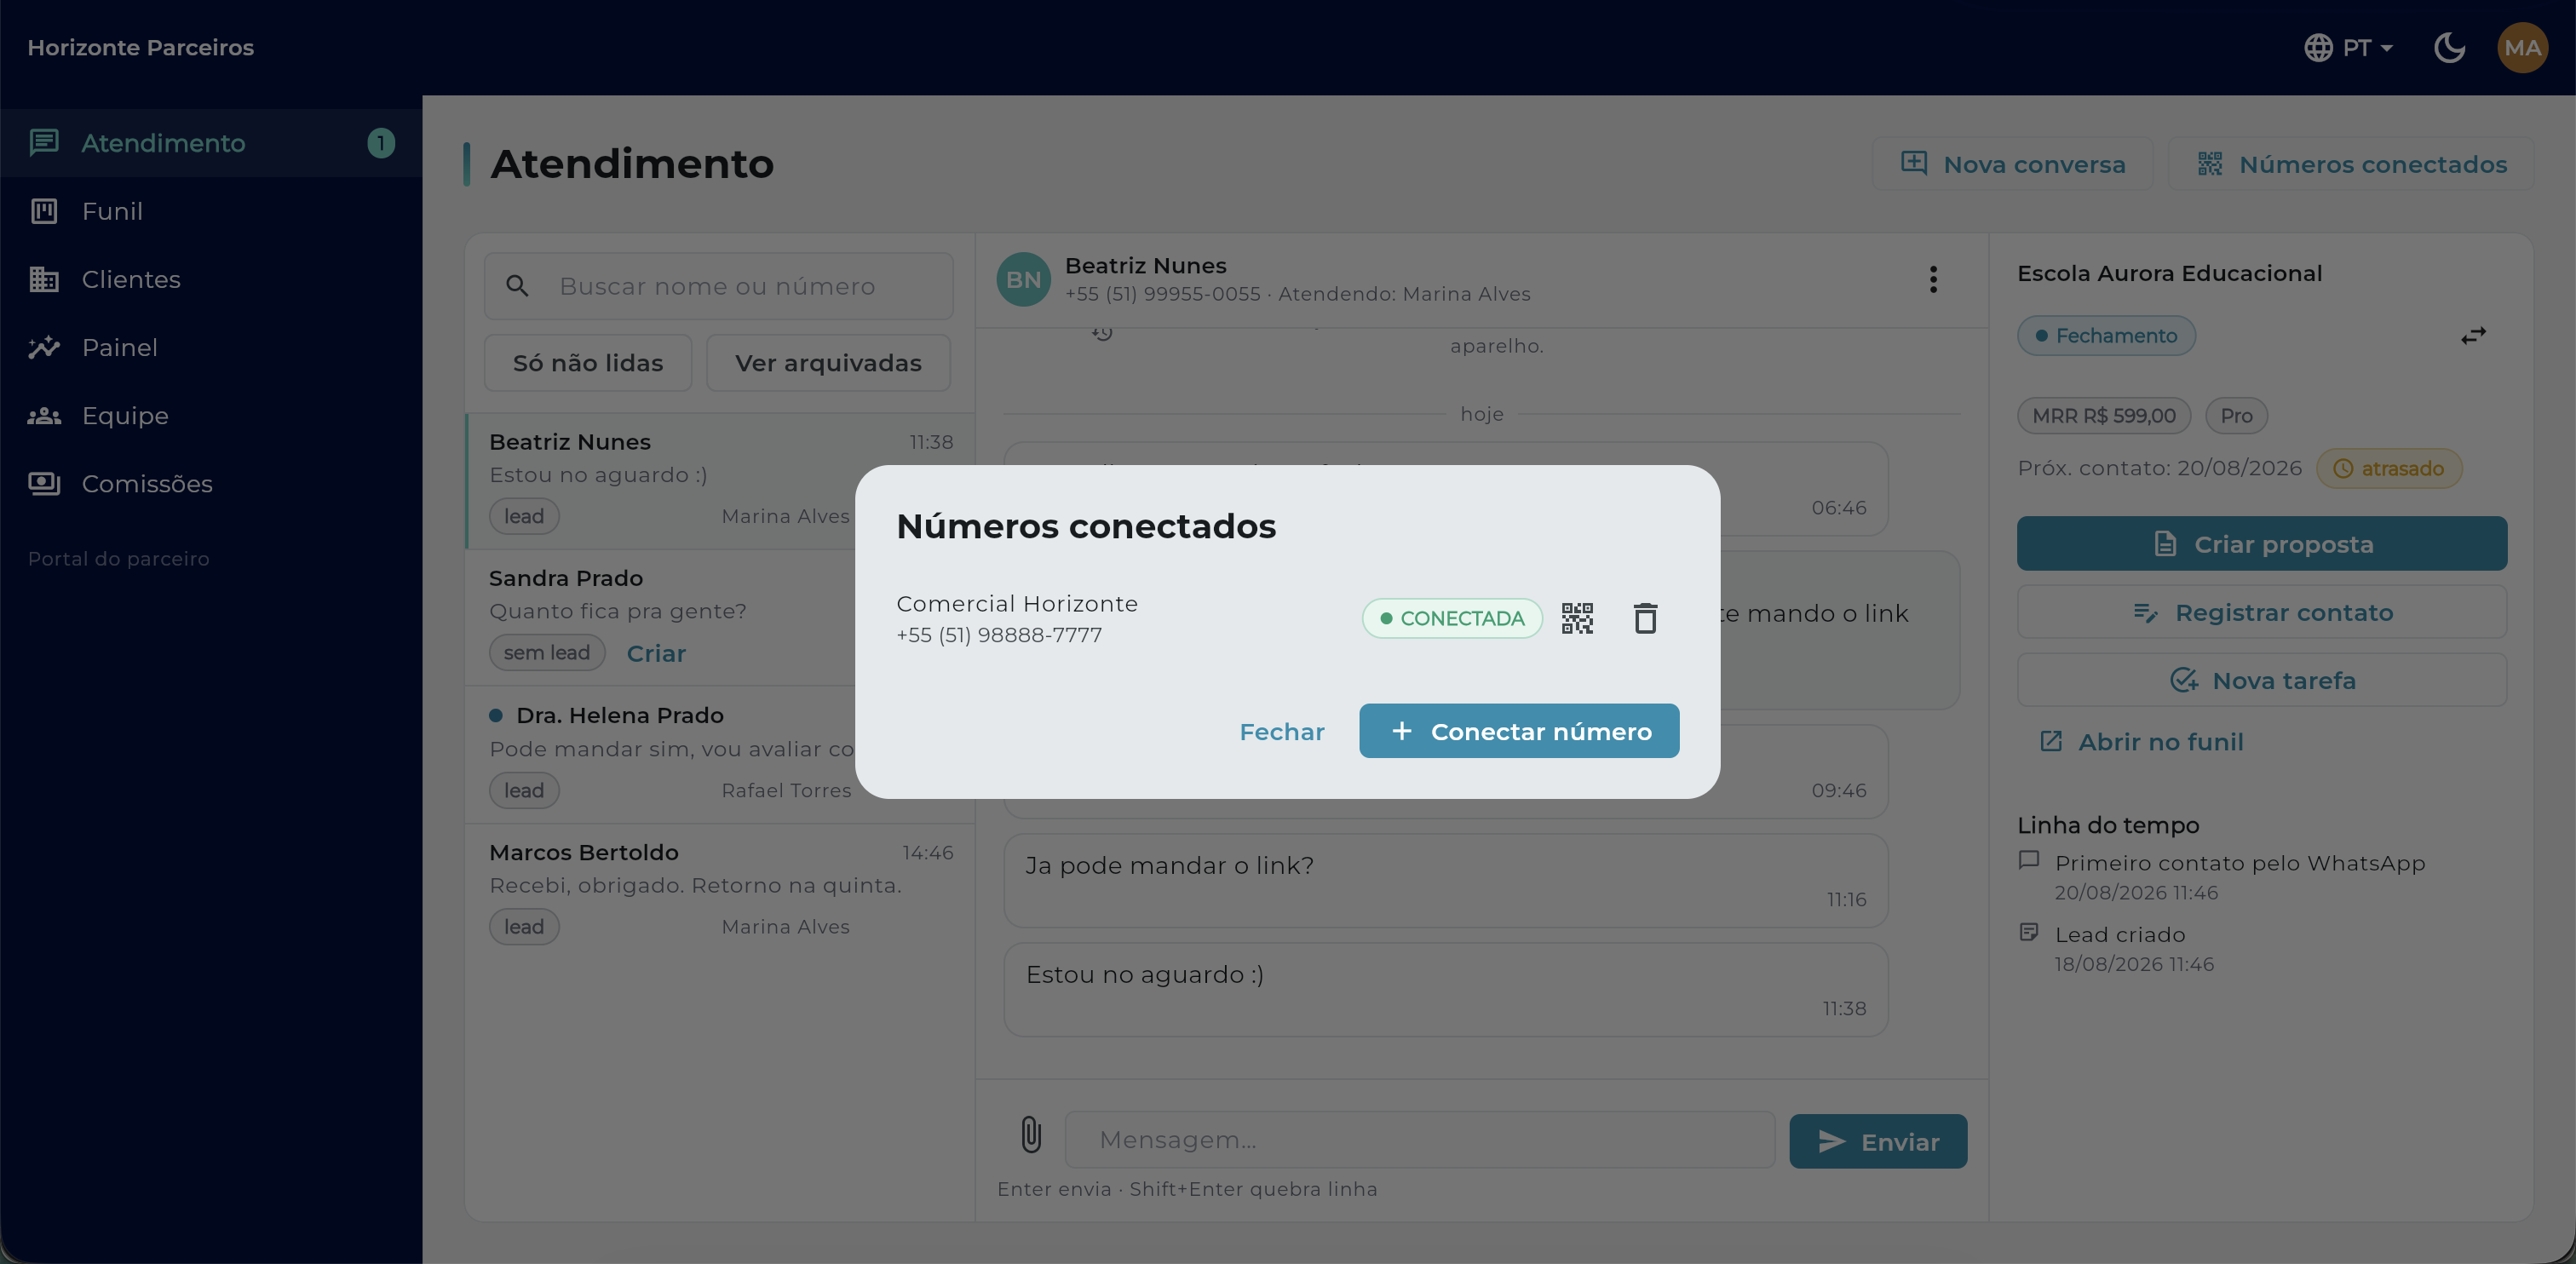
Task: Click the Números conectados header button
Action: [x=2351, y=164]
